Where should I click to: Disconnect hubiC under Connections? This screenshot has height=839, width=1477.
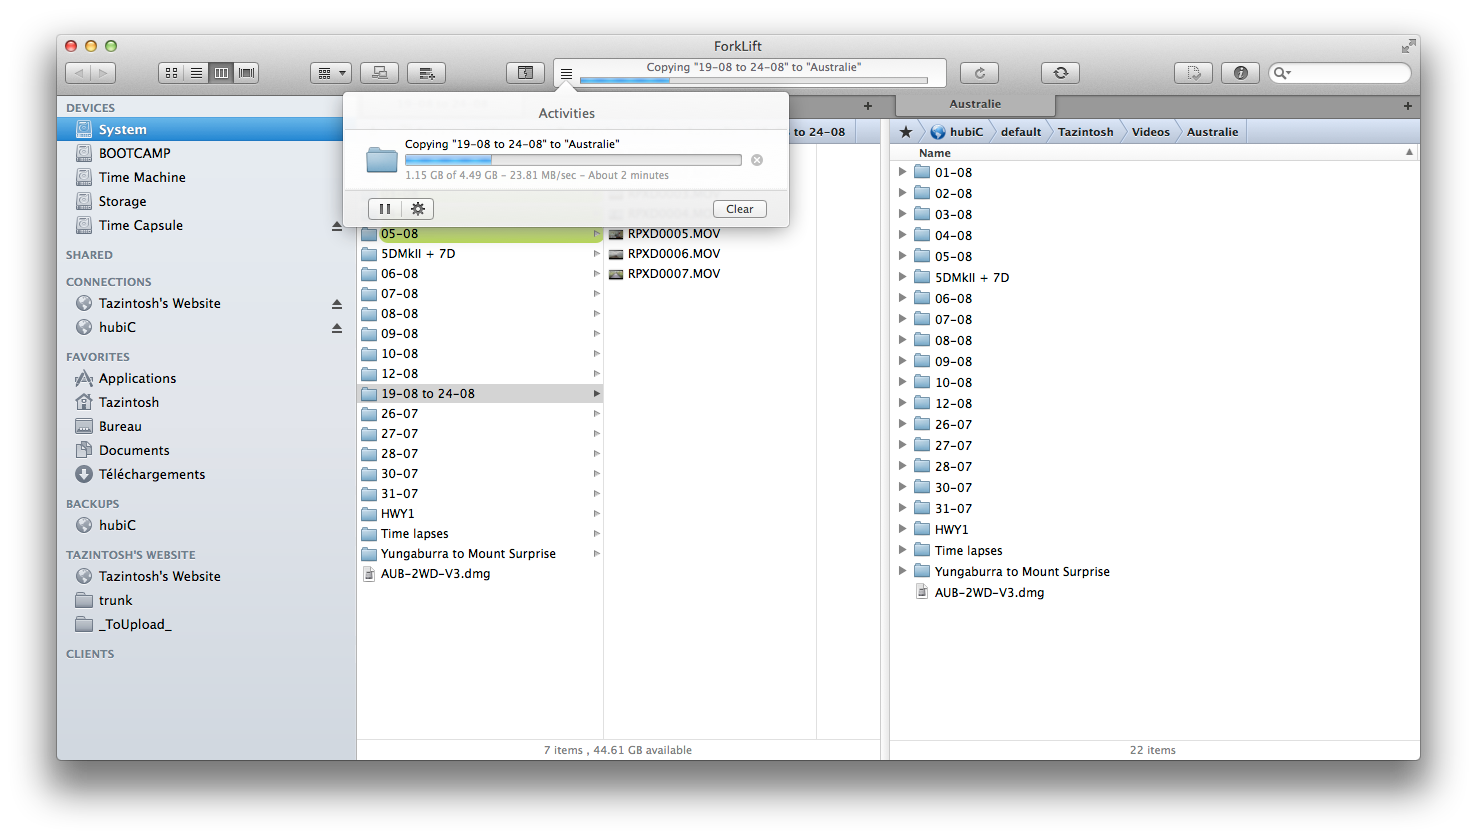337,328
